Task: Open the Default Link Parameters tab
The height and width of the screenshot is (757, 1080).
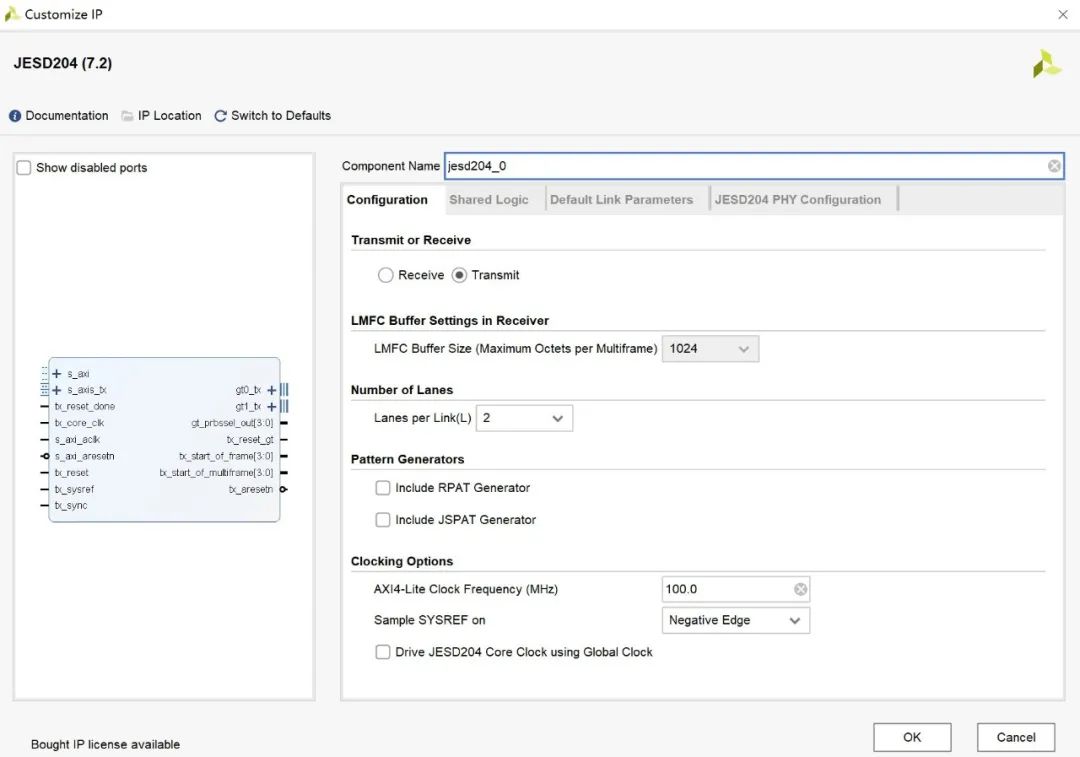Action: click(x=621, y=200)
